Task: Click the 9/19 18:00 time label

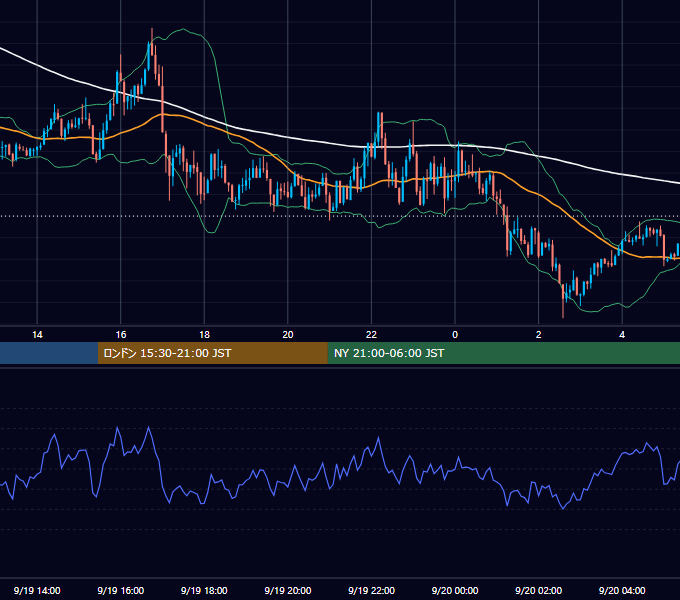Action: tap(204, 590)
